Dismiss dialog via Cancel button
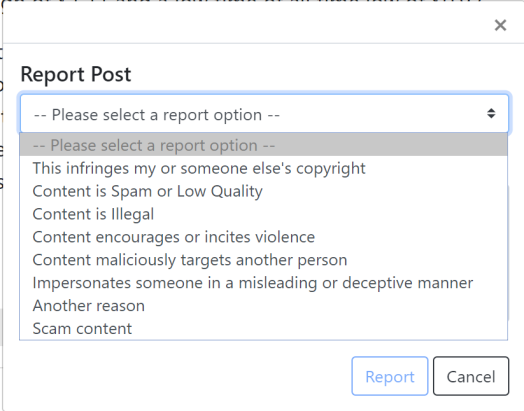 tap(471, 376)
